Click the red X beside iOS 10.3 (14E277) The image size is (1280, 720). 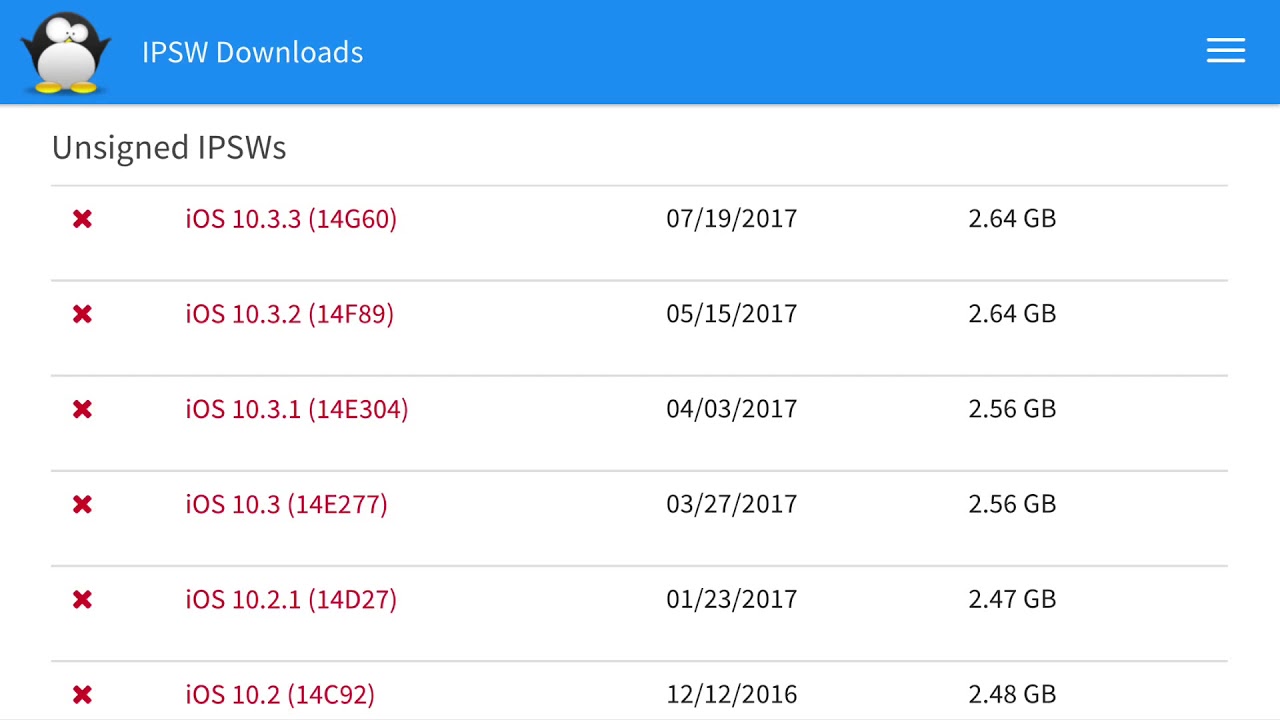(82, 504)
